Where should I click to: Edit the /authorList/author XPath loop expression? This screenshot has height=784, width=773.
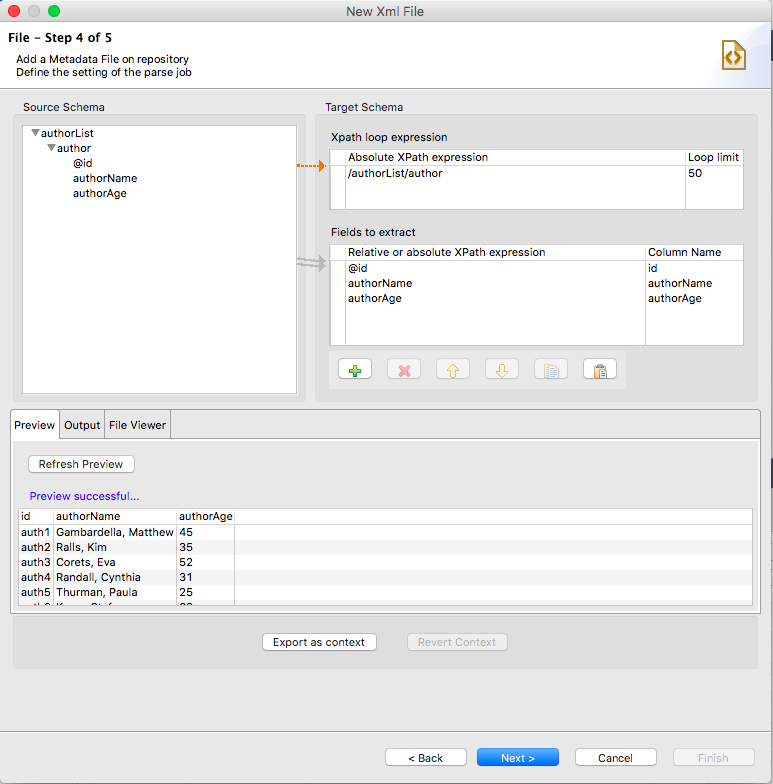coord(515,173)
